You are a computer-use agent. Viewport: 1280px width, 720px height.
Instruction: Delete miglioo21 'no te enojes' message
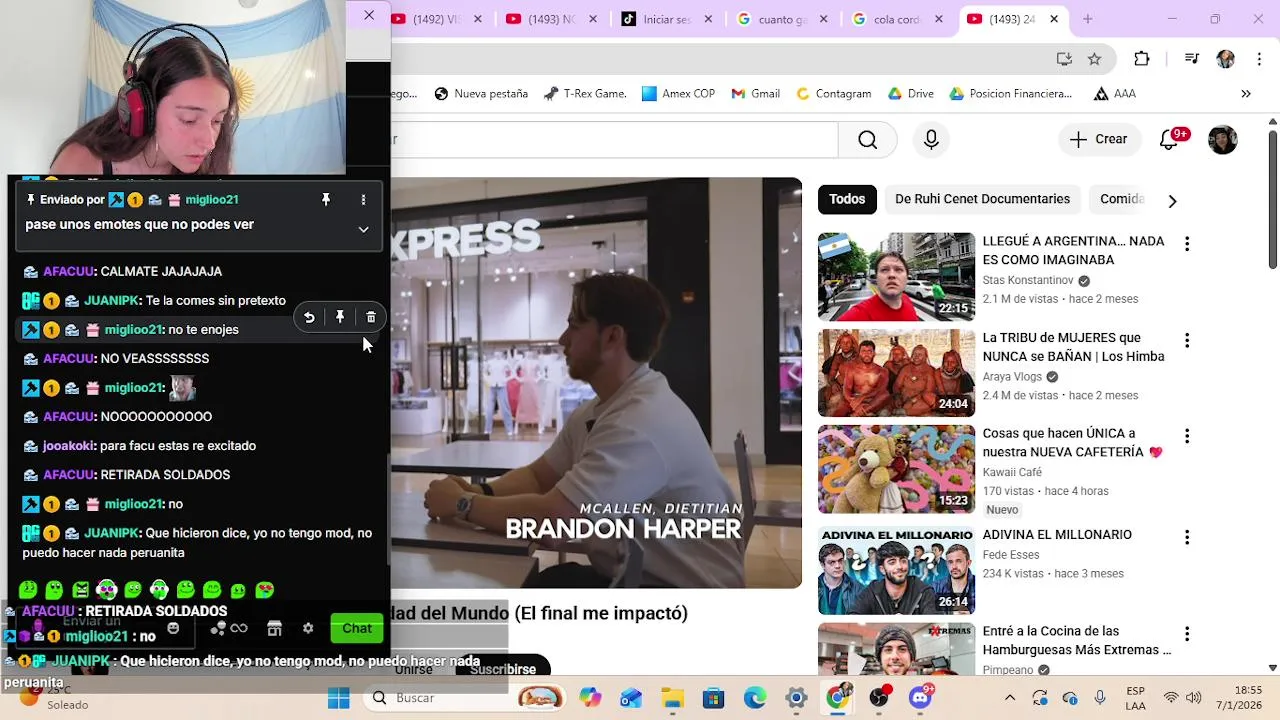[371, 317]
